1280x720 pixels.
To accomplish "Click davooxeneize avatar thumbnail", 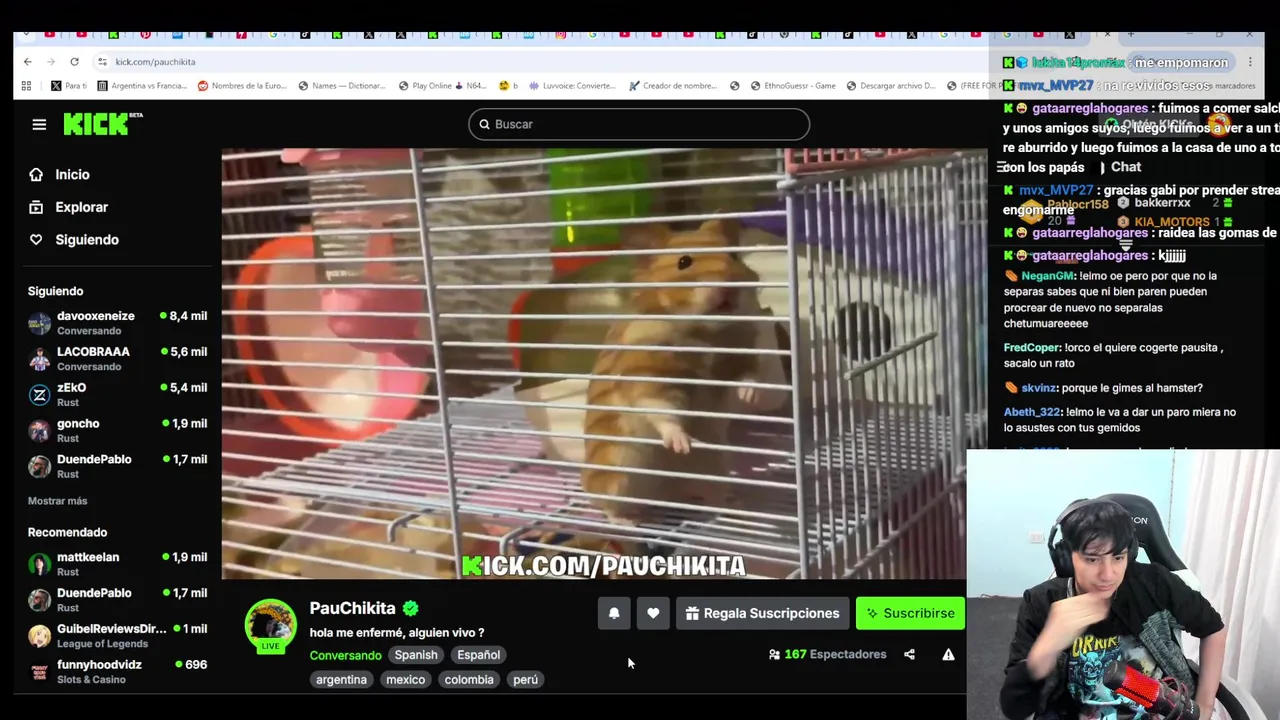I will pos(39,323).
